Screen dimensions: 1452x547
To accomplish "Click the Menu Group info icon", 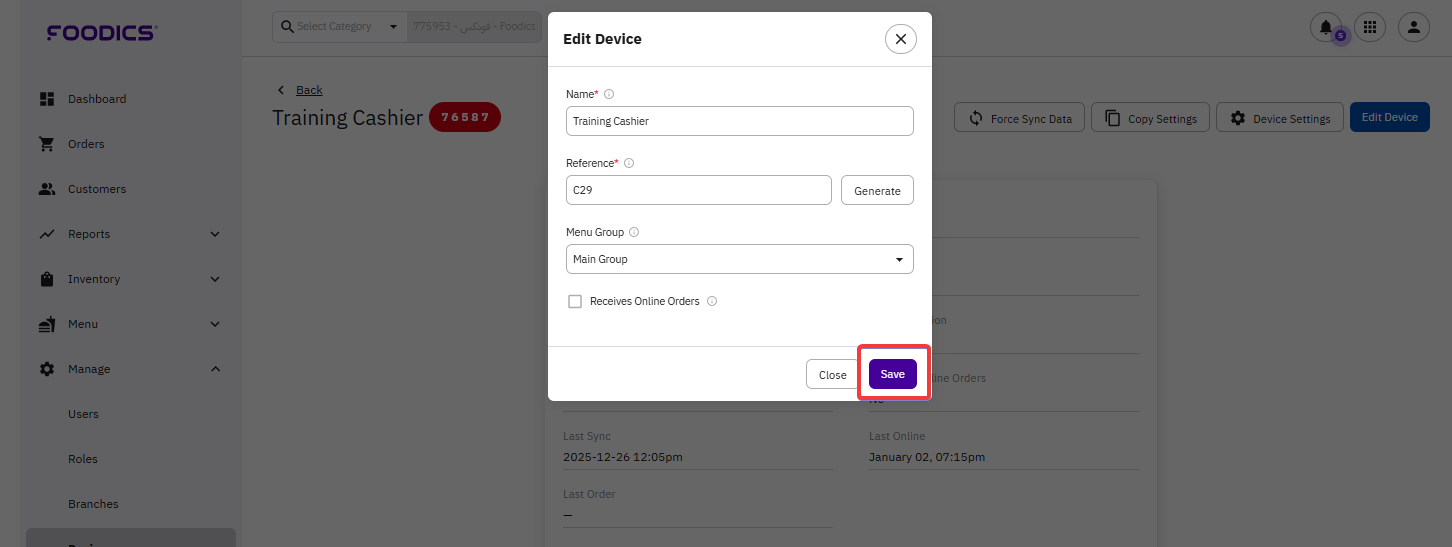I will pyautogui.click(x=634, y=232).
